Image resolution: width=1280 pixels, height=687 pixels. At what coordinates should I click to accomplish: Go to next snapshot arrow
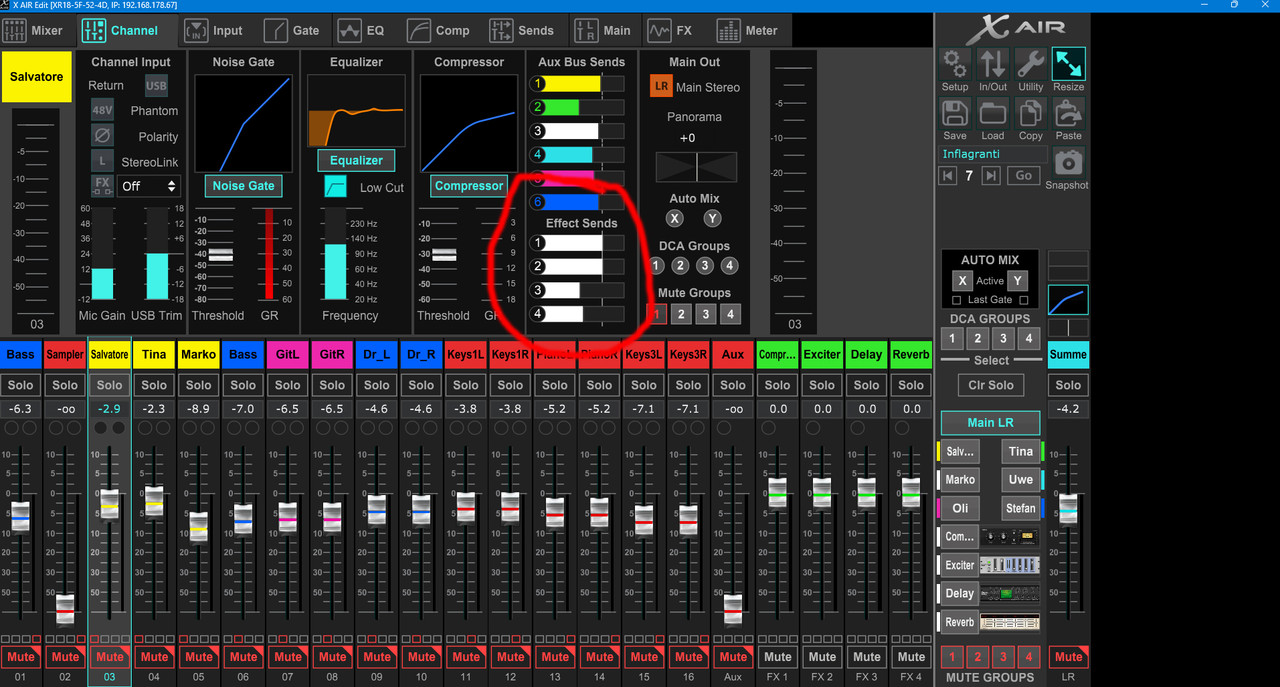point(991,176)
